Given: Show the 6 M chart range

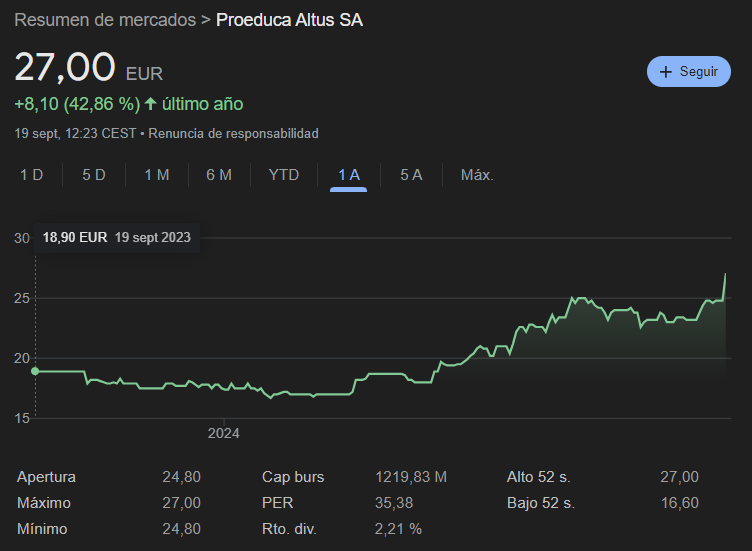Looking at the screenshot, I should pos(219,175).
